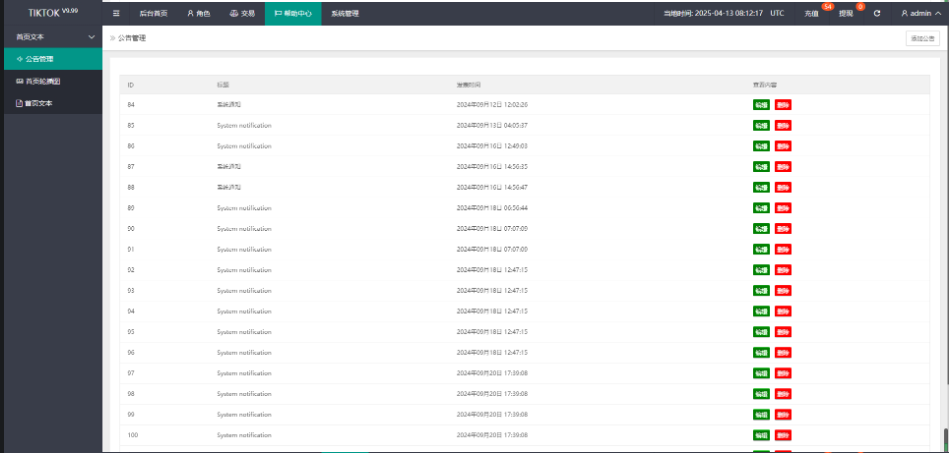Viewport: 949px width, 453px height.
Task: Go to the 后台首页 tab
Action: (x=153, y=13)
